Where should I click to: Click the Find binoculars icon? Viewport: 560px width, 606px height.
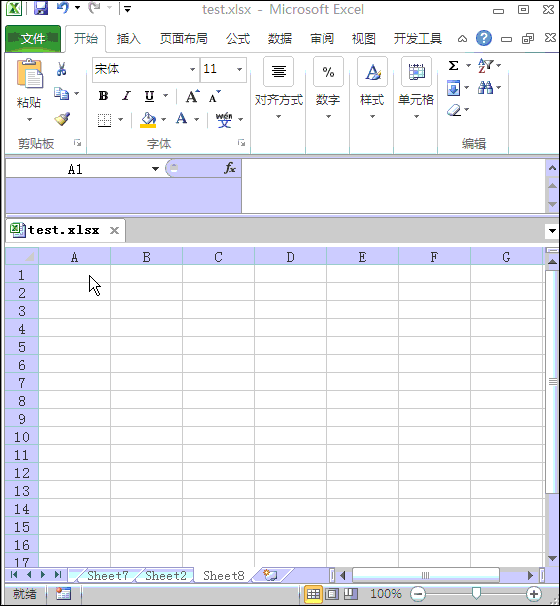tap(485, 88)
